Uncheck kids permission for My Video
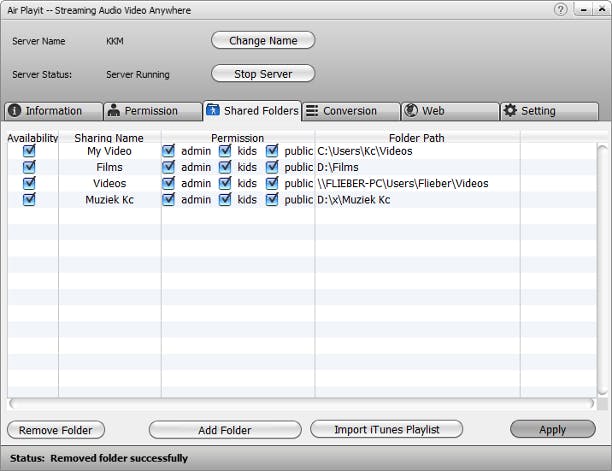The image size is (612, 471). pos(225,151)
